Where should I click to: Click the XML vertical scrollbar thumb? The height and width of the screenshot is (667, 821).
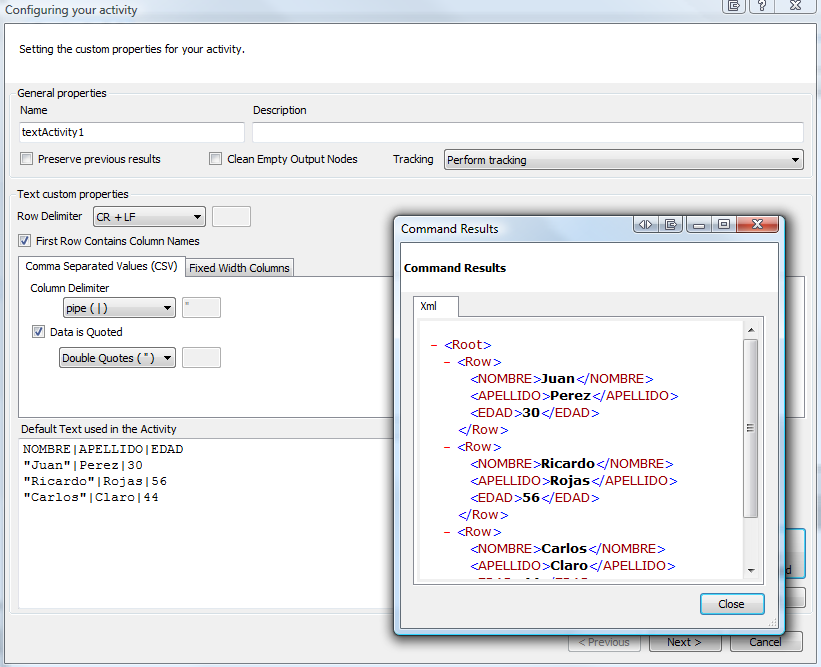coord(751,428)
